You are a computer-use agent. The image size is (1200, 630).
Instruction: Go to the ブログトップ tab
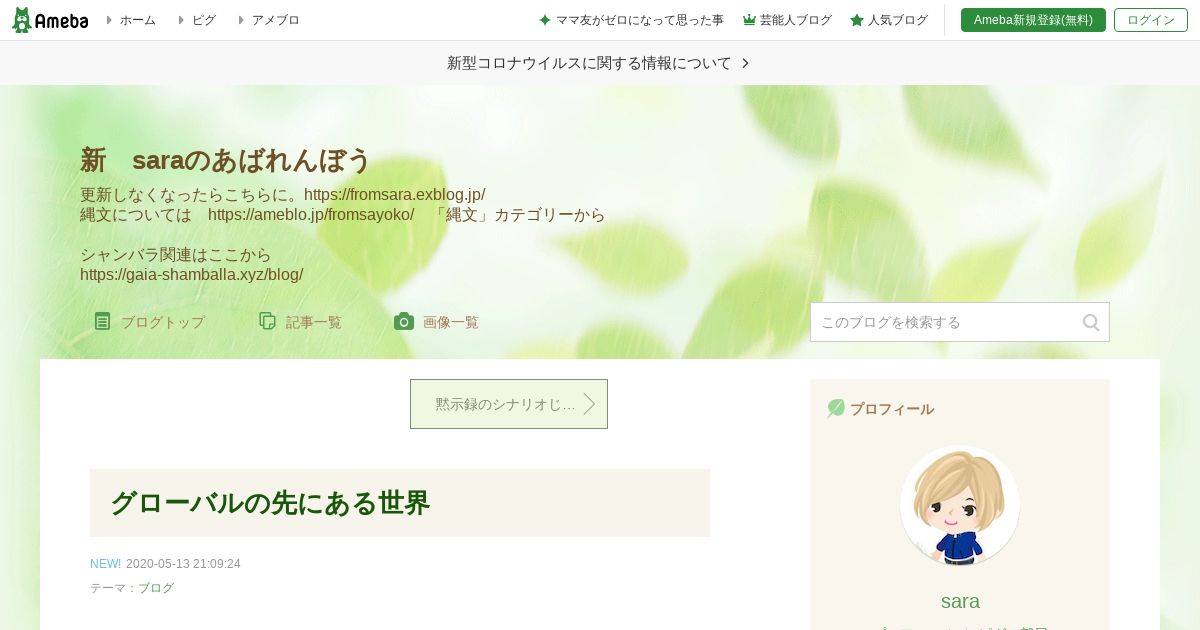click(150, 322)
